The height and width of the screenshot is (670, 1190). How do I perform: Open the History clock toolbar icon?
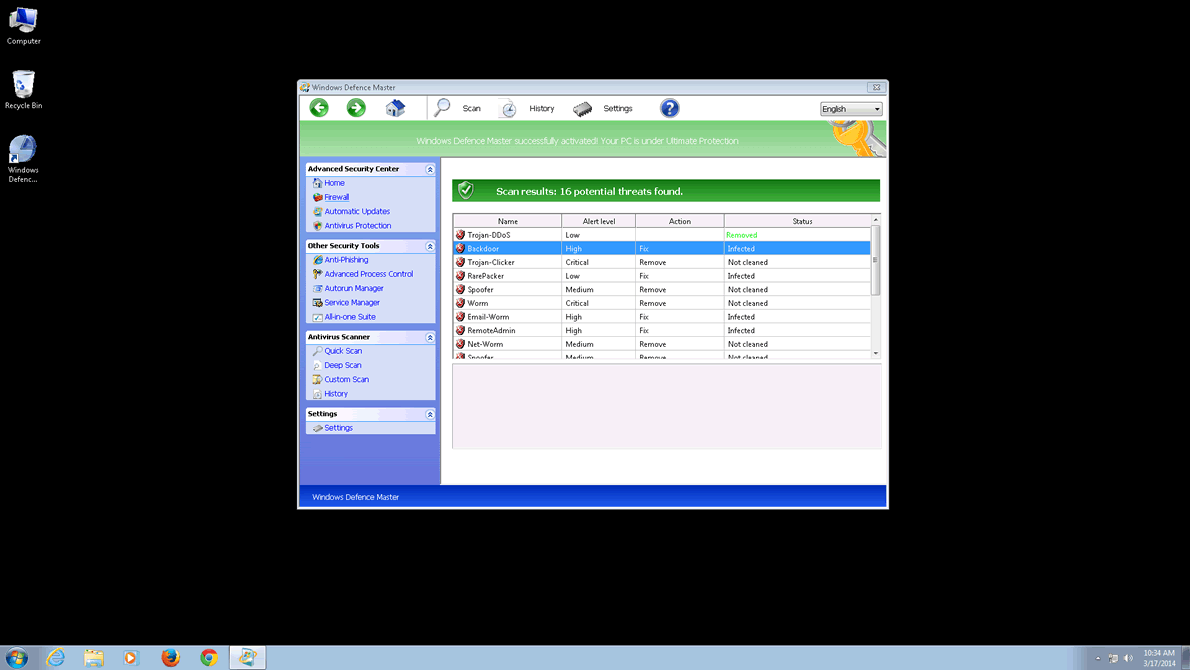pos(508,109)
